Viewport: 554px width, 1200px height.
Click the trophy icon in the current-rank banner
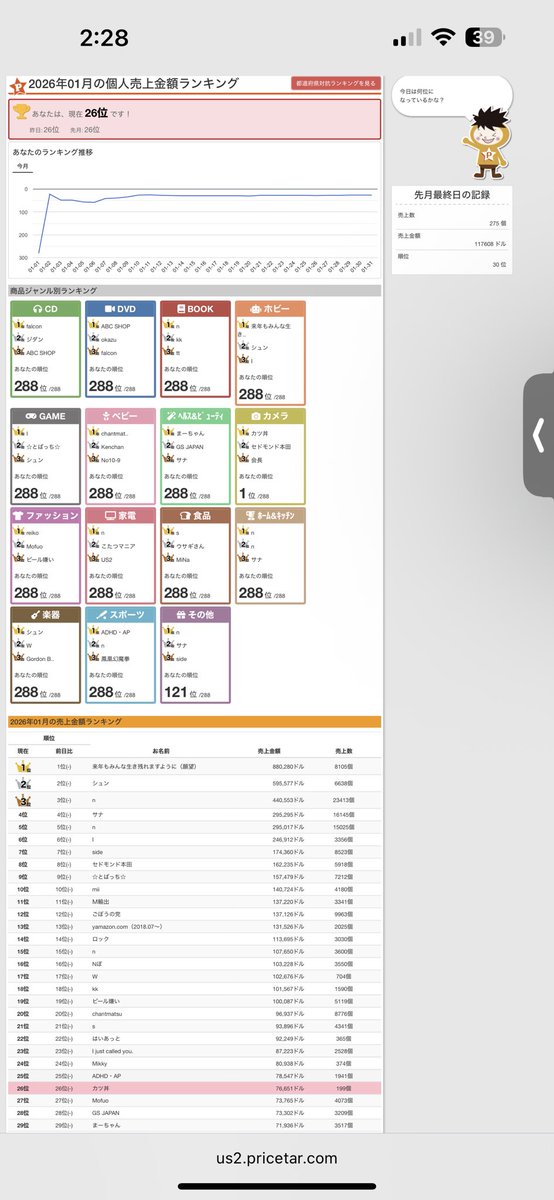coord(20,113)
